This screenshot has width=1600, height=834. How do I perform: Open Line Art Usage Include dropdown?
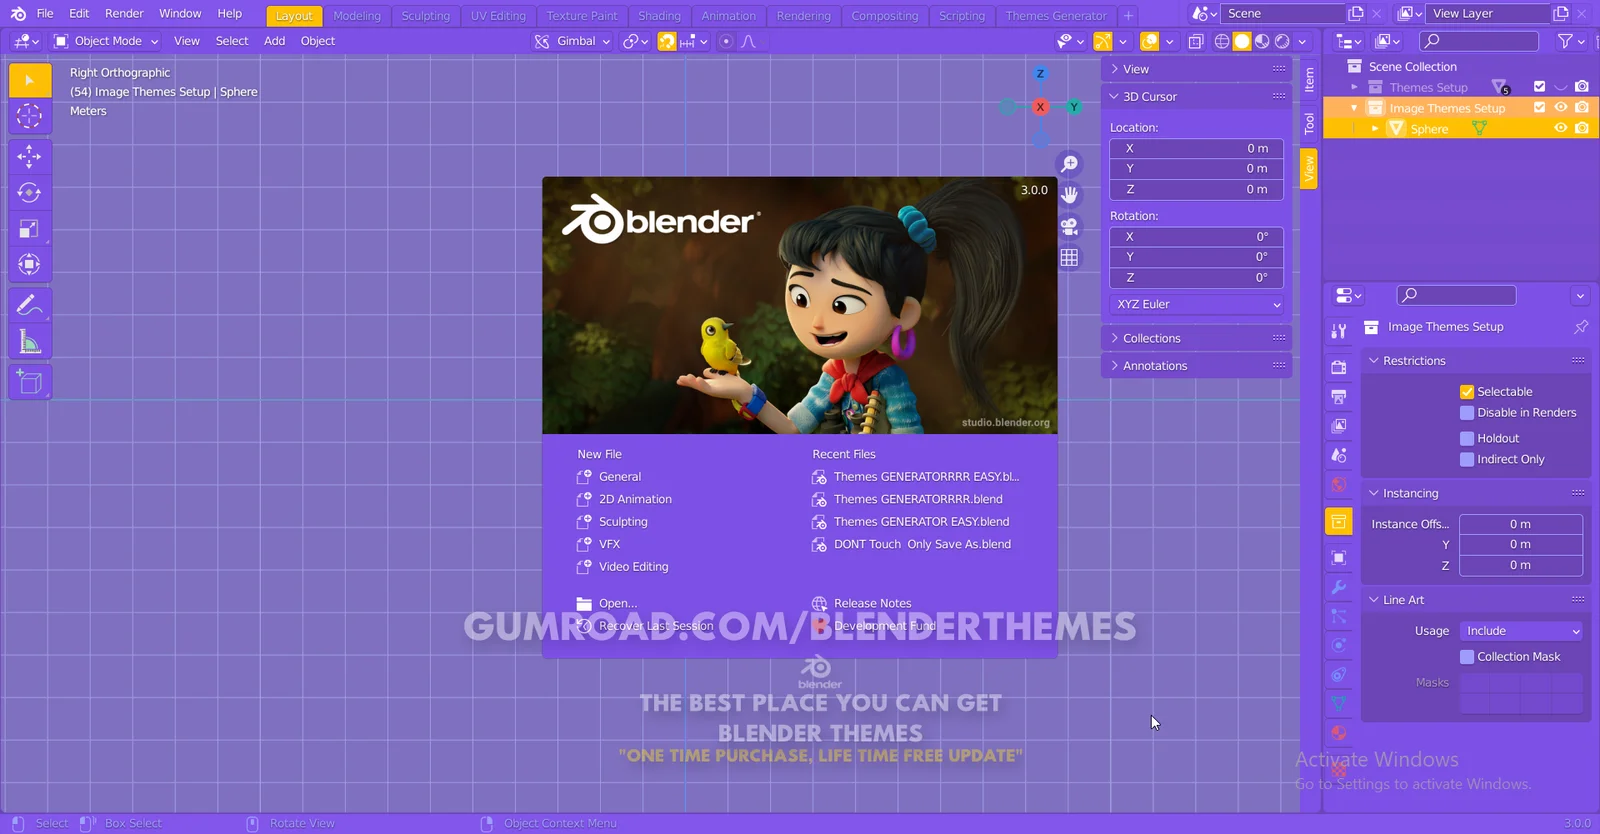point(1521,631)
